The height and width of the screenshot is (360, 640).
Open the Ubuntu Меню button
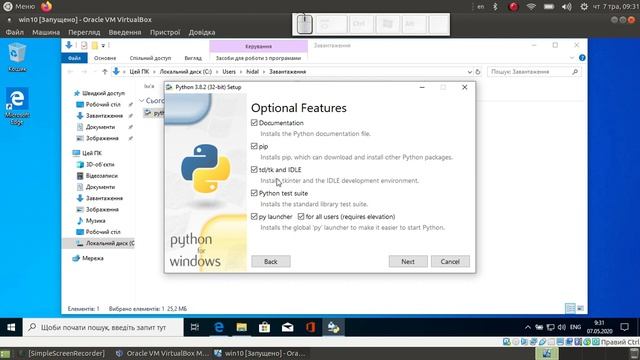(x=19, y=7)
